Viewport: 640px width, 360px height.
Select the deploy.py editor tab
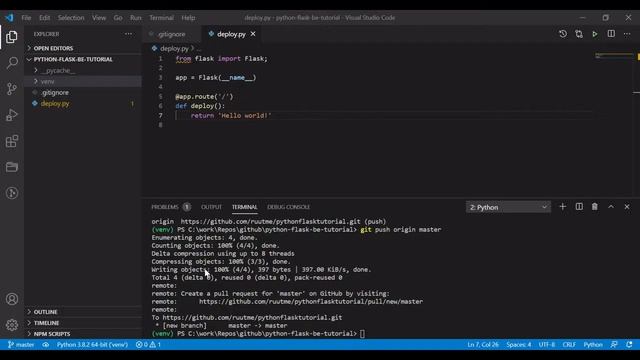click(231, 34)
